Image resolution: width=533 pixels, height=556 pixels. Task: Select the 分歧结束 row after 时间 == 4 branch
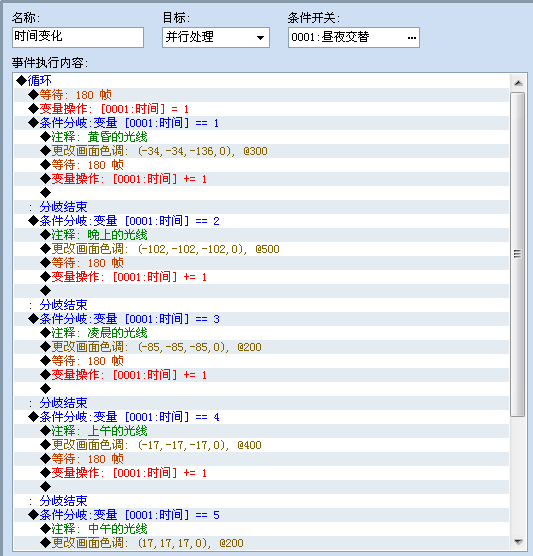tap(261, 501)
